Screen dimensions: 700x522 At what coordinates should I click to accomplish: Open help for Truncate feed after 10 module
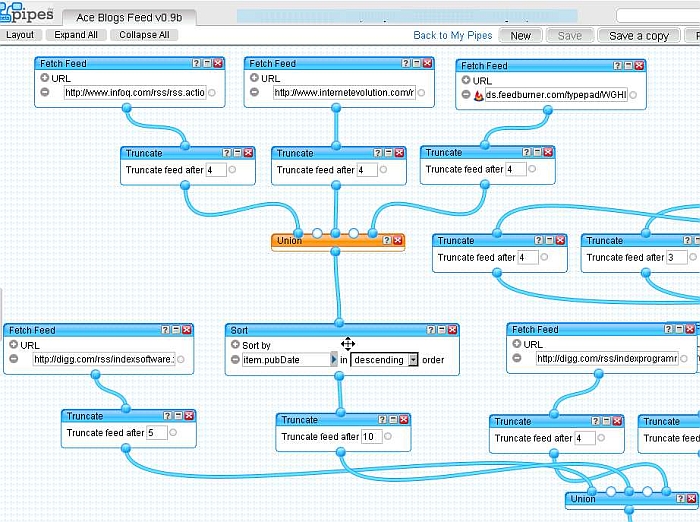(383, 420)
